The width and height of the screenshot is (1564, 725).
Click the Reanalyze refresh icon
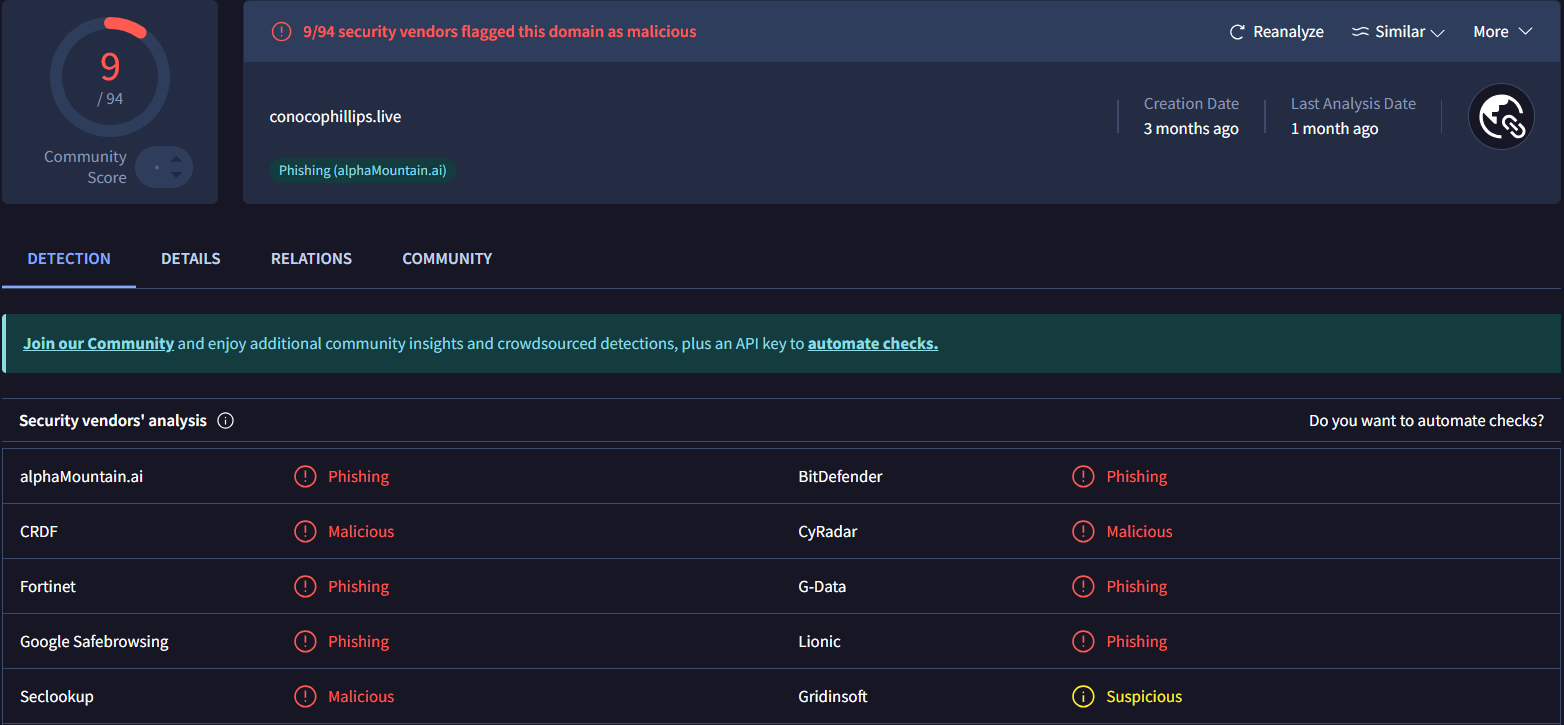[1237, 32]
